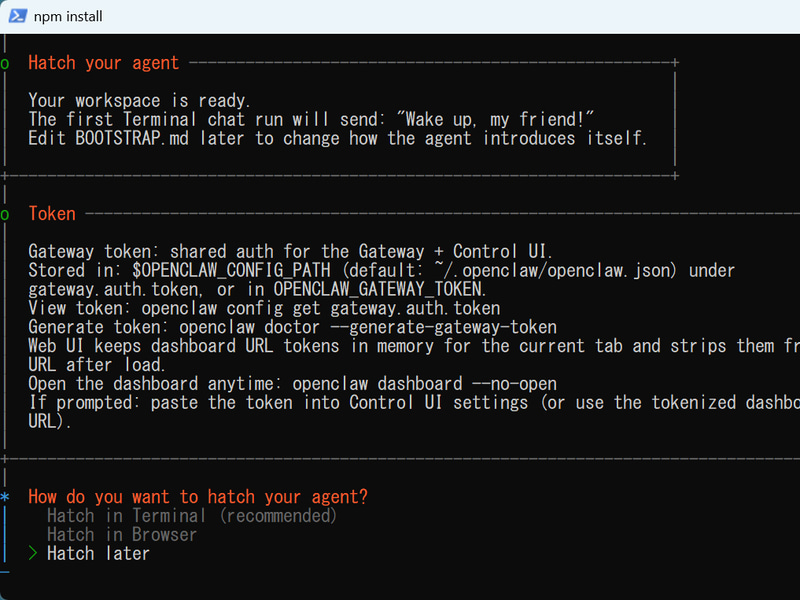Click the How do you want to hatch question

click(198, 497)
